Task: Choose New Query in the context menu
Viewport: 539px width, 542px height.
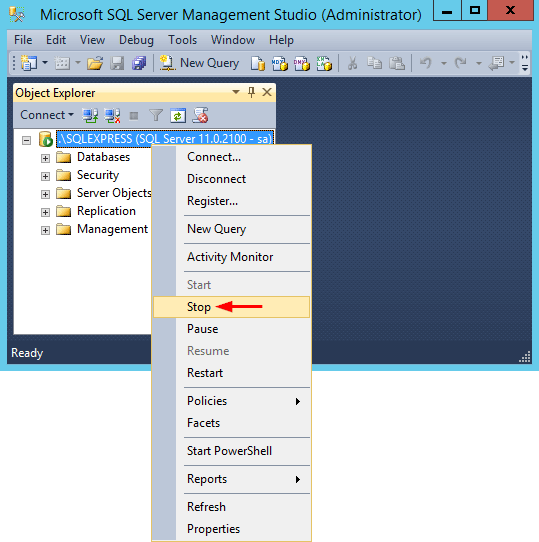Action: click(x=232, y=229)
